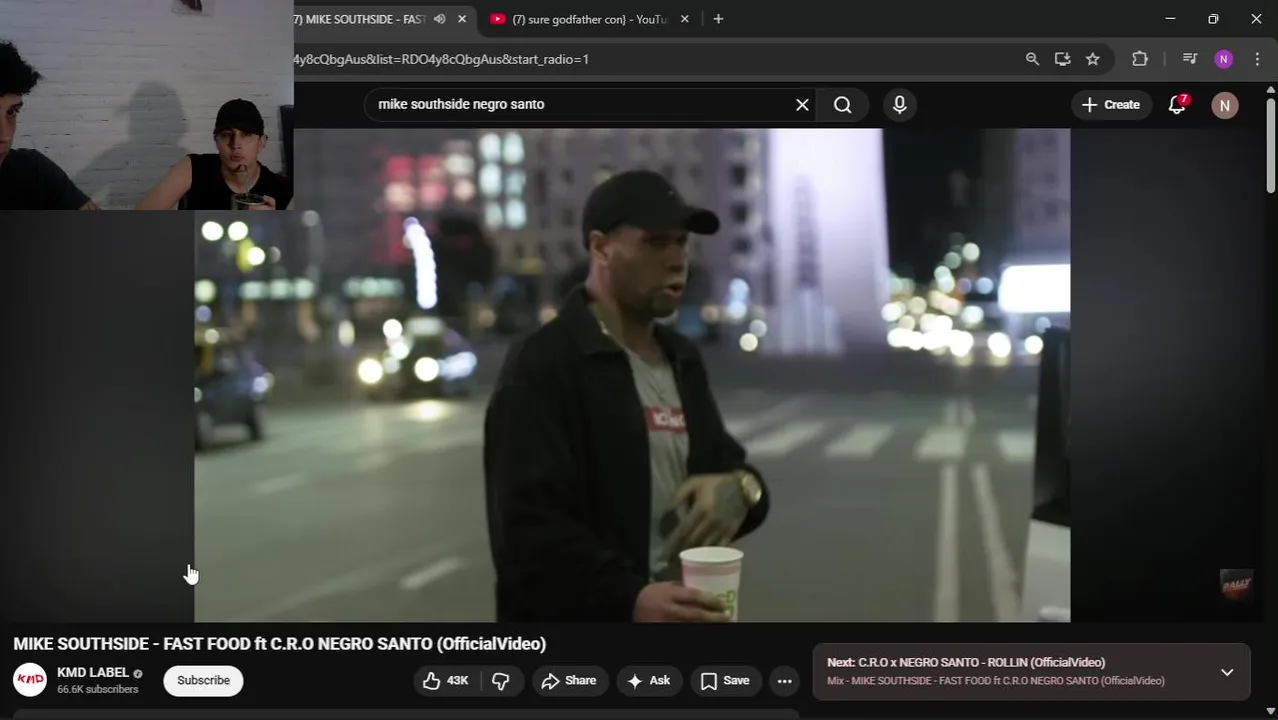Screen dimensions: 1278x720
Task: Close the sure godfather con browser tab
Action: (684, 19)
